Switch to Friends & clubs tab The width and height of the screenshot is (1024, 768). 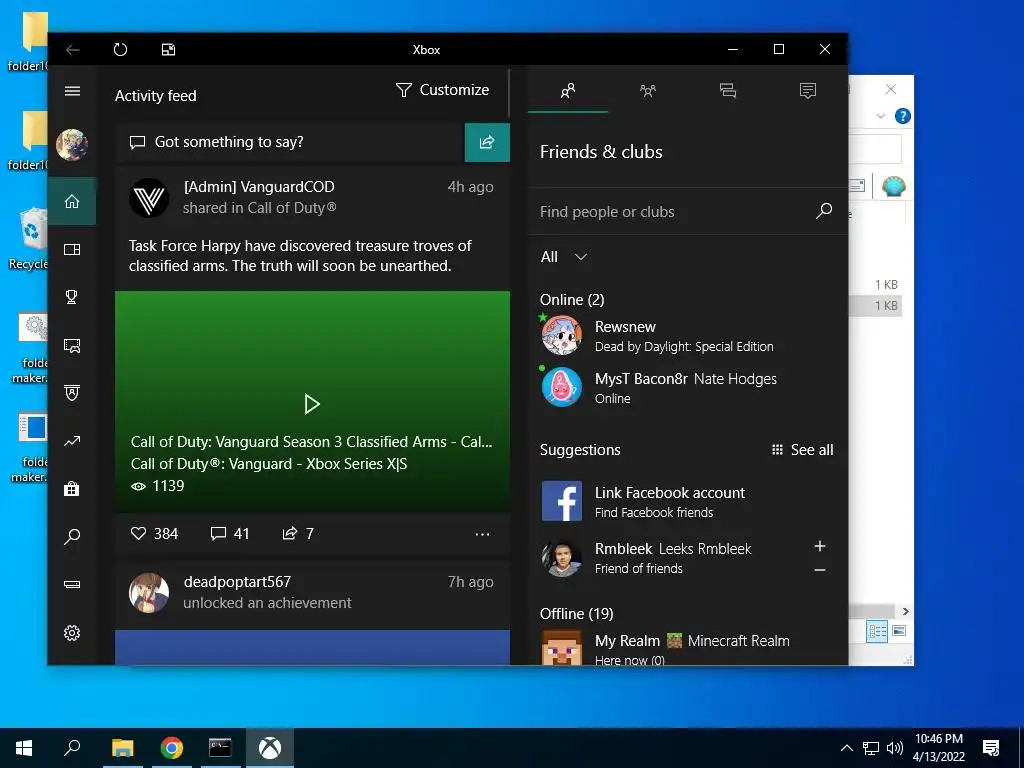568,90
